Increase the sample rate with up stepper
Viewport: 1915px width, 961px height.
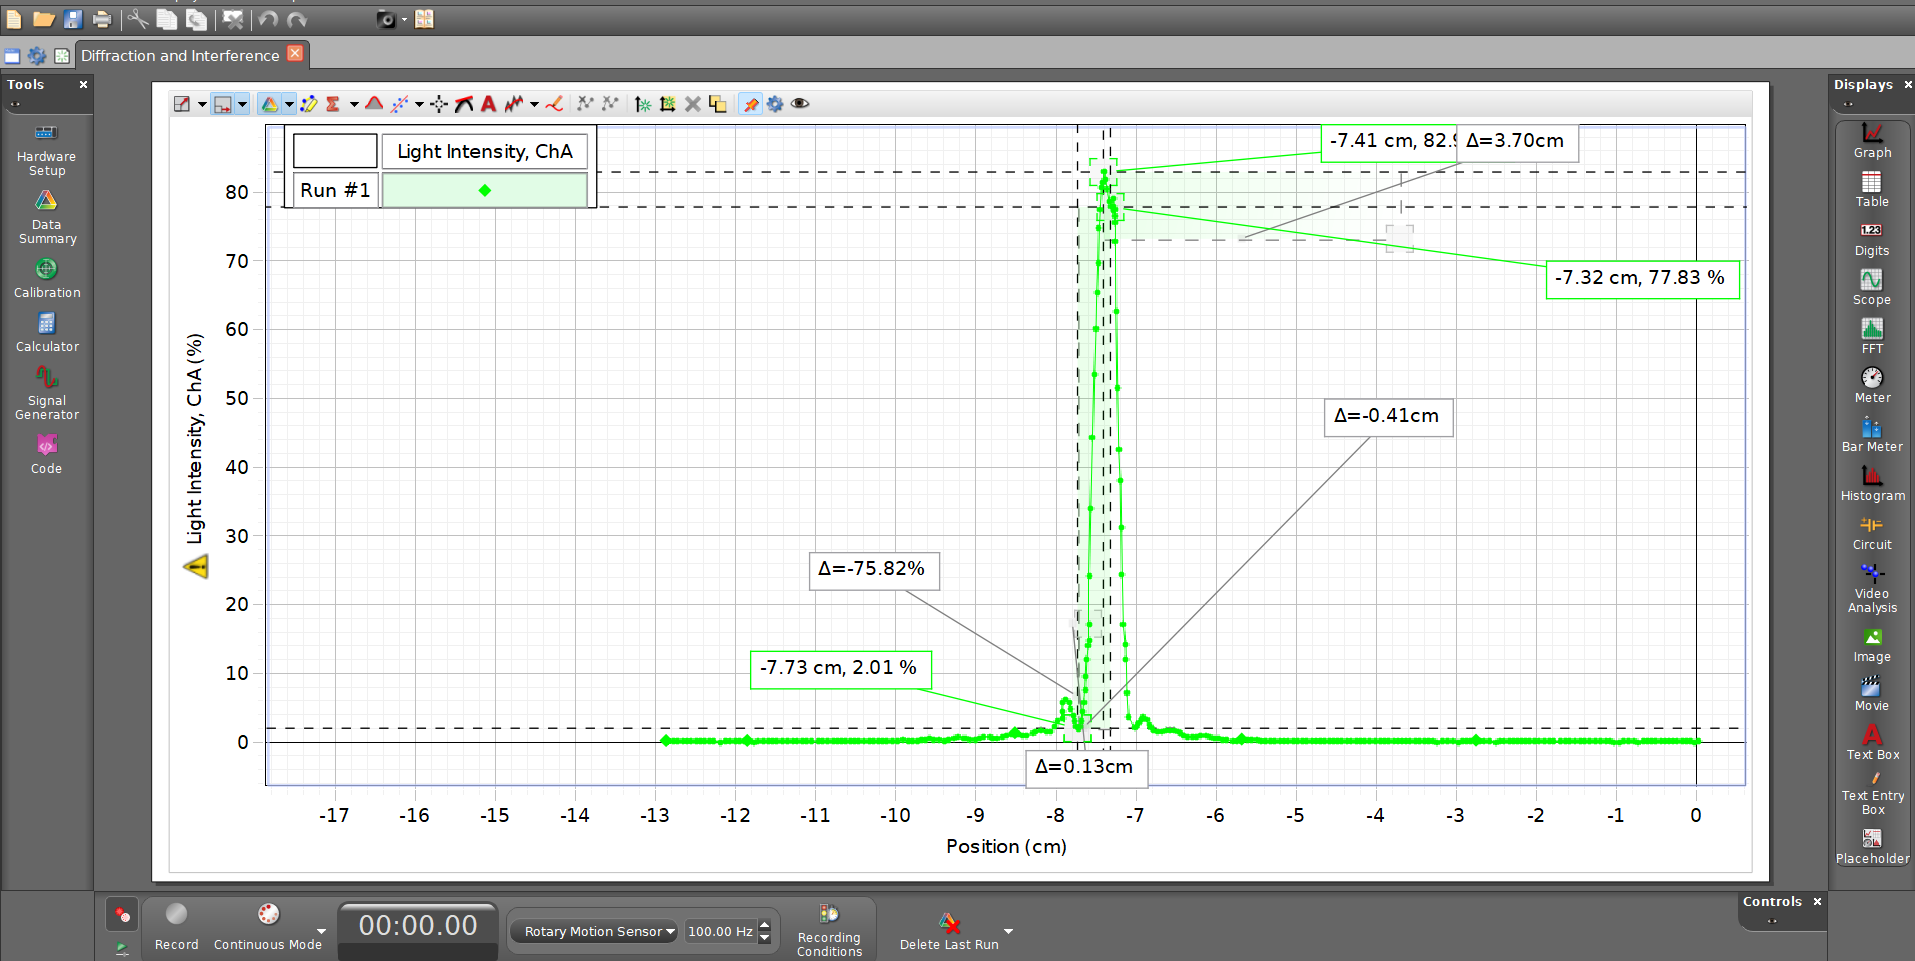click(x=764, y=925)
